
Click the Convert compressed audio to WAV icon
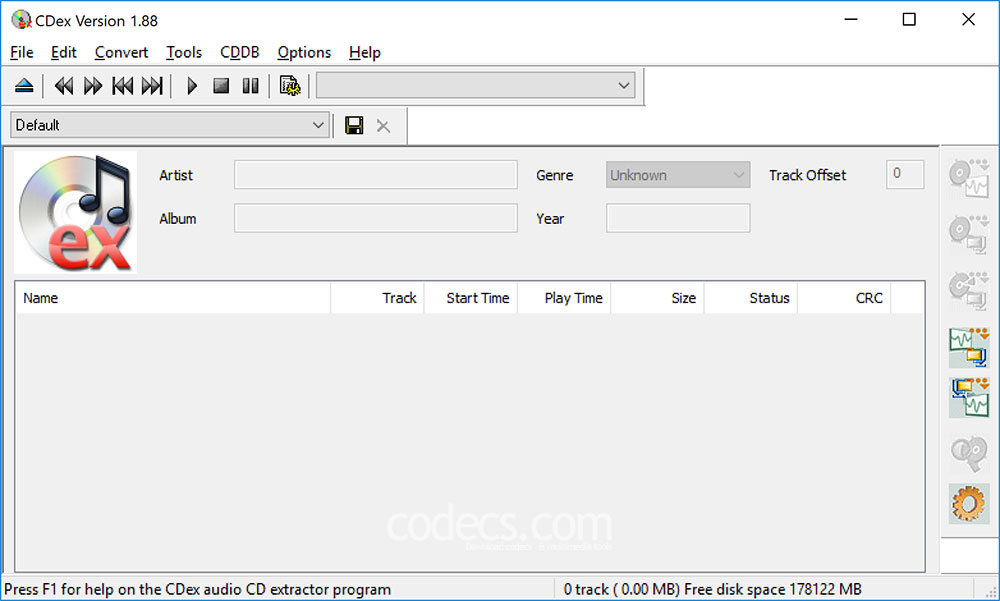pos(969,397)
